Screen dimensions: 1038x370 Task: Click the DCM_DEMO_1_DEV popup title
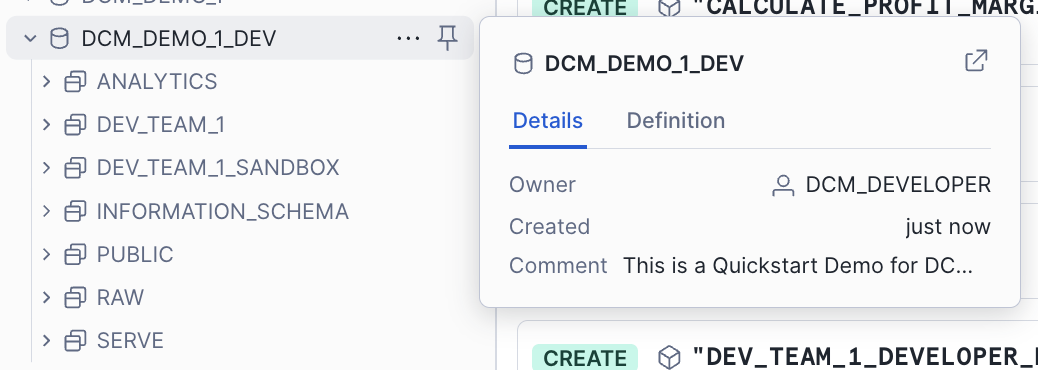(x=644, y=64)
